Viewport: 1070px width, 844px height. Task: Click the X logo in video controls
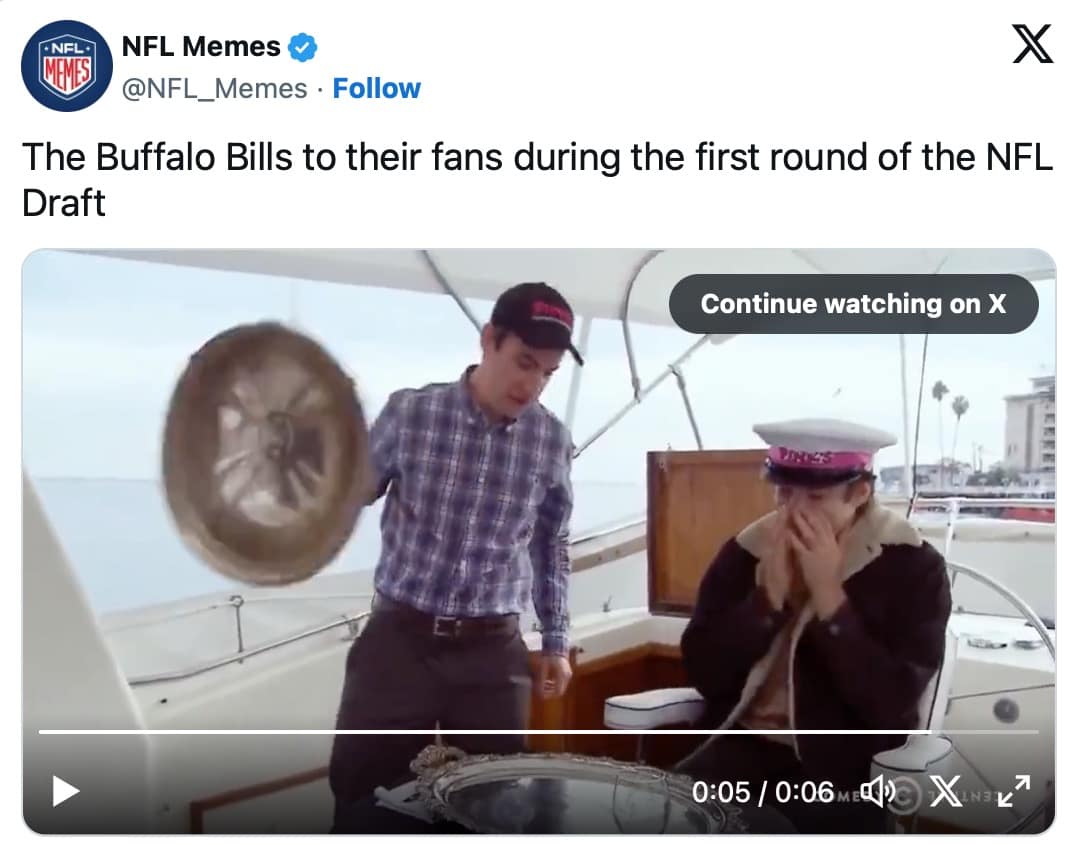tap(946, 792)
